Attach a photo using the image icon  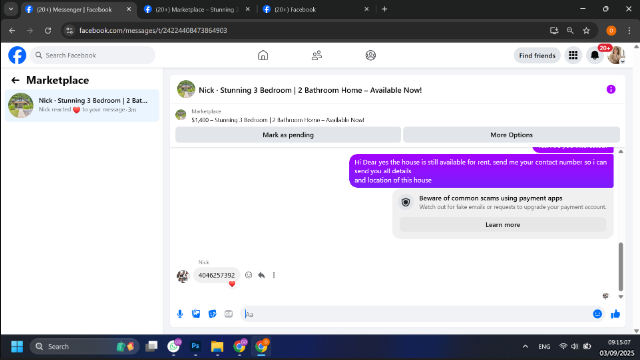coord(196,314)
